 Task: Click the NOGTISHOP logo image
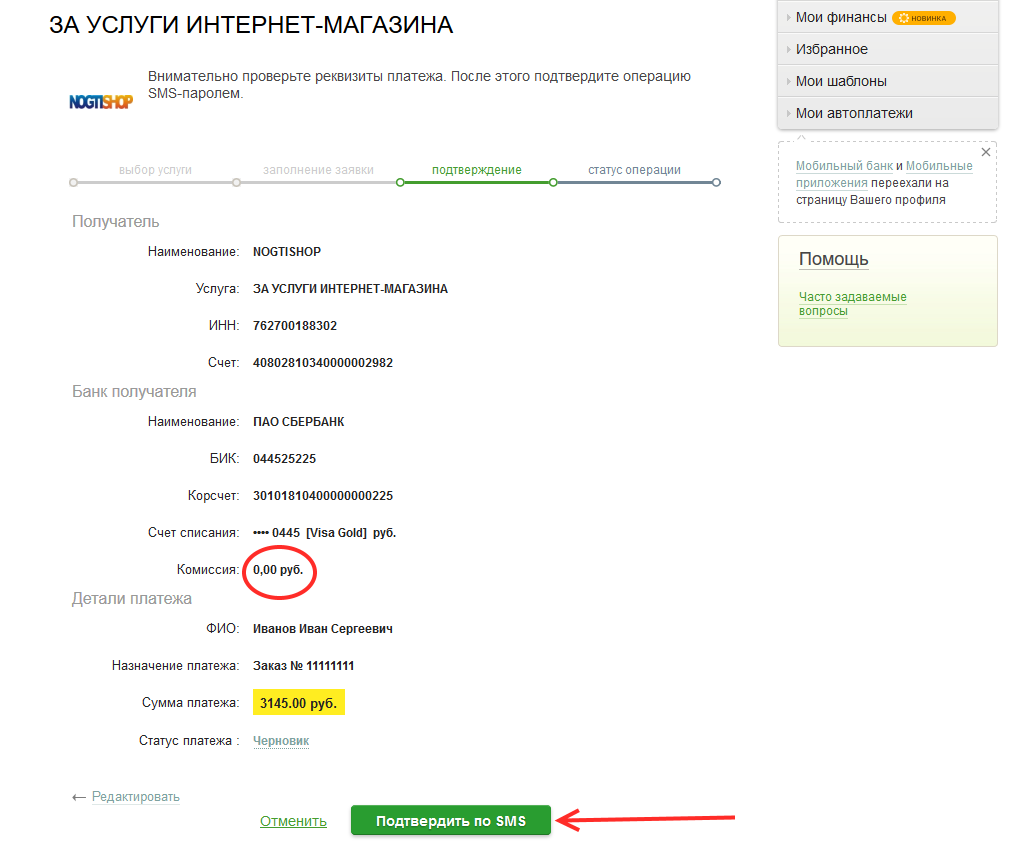pos(101,101)
